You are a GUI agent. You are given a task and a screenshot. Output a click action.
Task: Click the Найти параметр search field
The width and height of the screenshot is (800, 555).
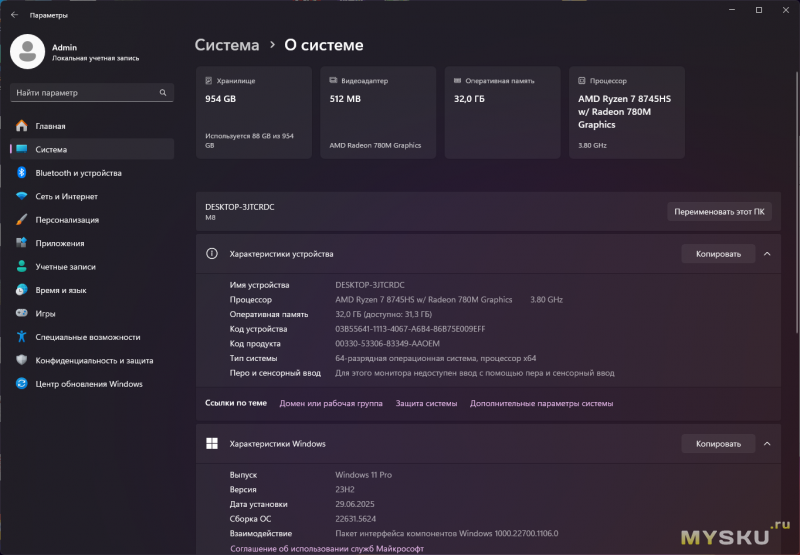92,92
